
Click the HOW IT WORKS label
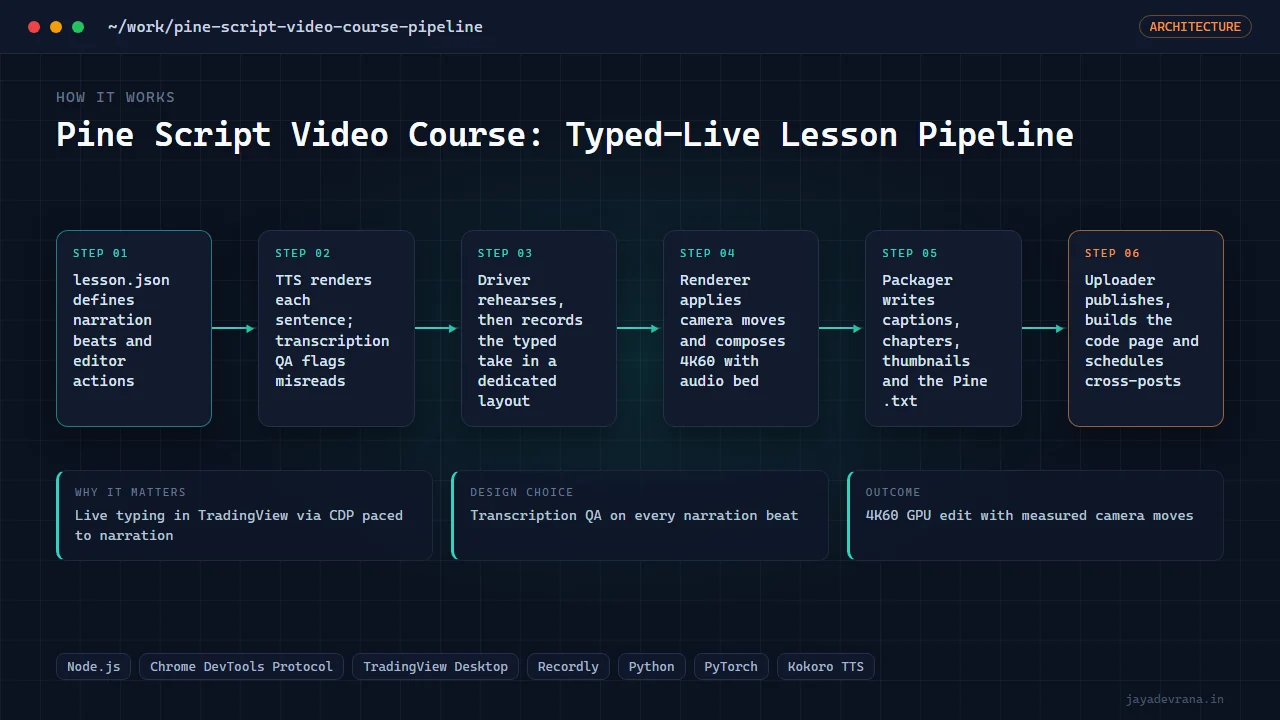click(x=115, y=97)
